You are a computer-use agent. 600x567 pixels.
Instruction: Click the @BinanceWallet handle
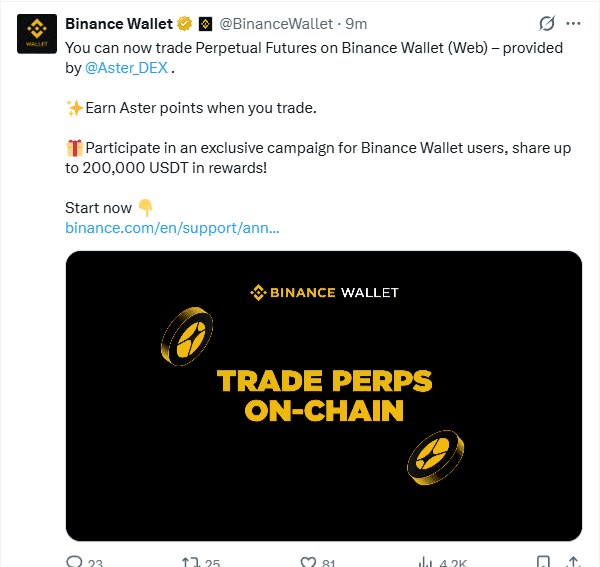(276, 23)
